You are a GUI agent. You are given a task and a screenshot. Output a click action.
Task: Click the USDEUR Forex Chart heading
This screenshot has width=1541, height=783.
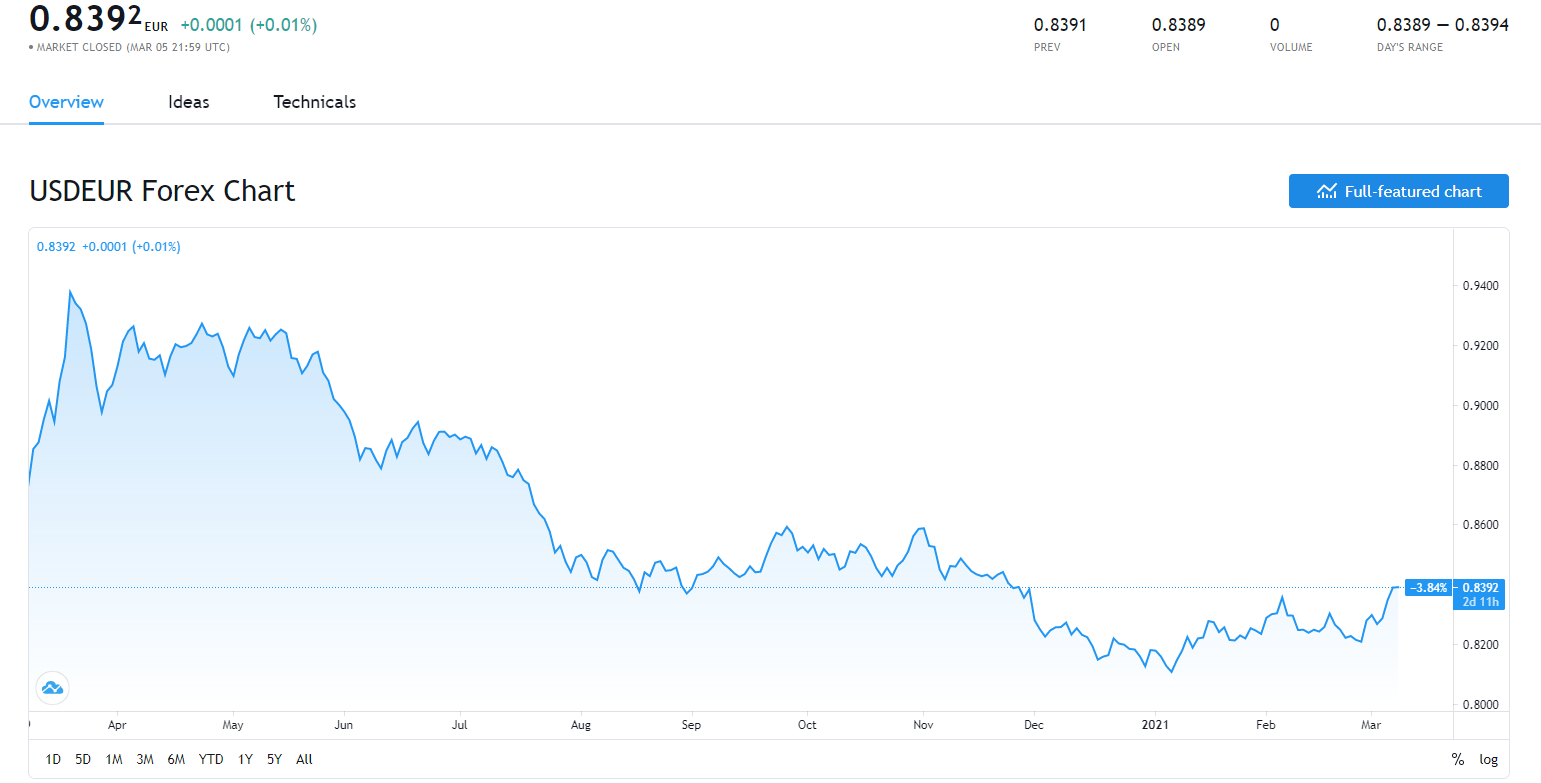tap(162, 190)
